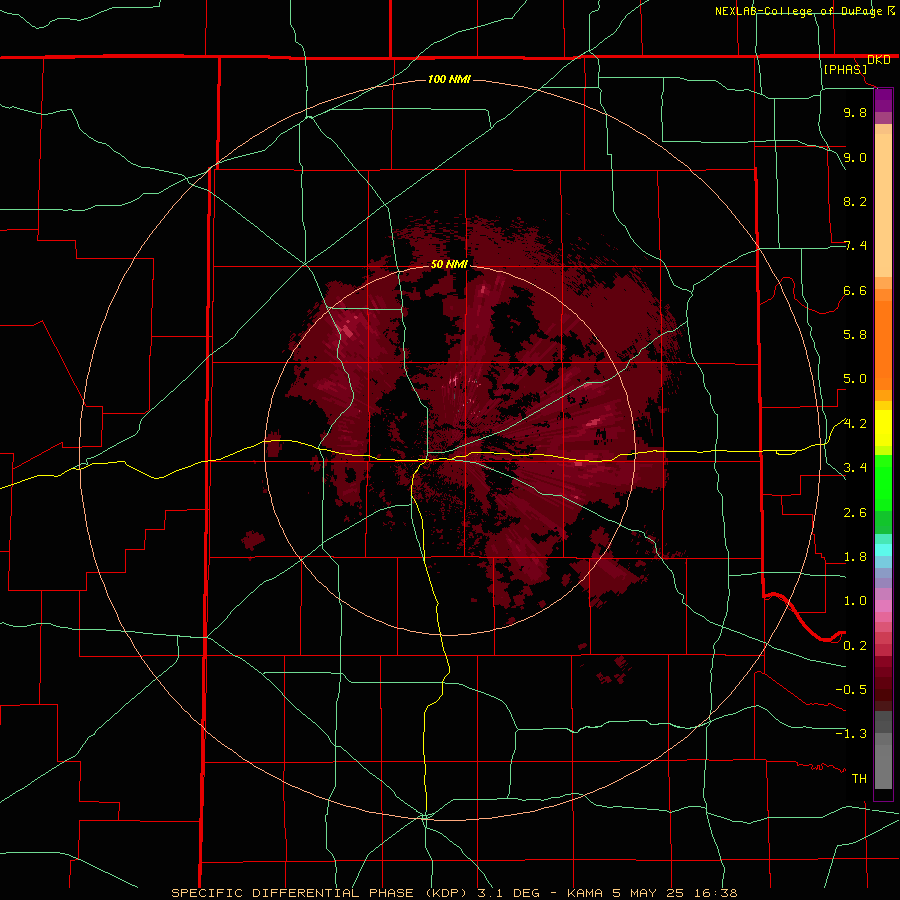Click the 100 NMI range ring label

pyautogui.click(x=449, y=79)
